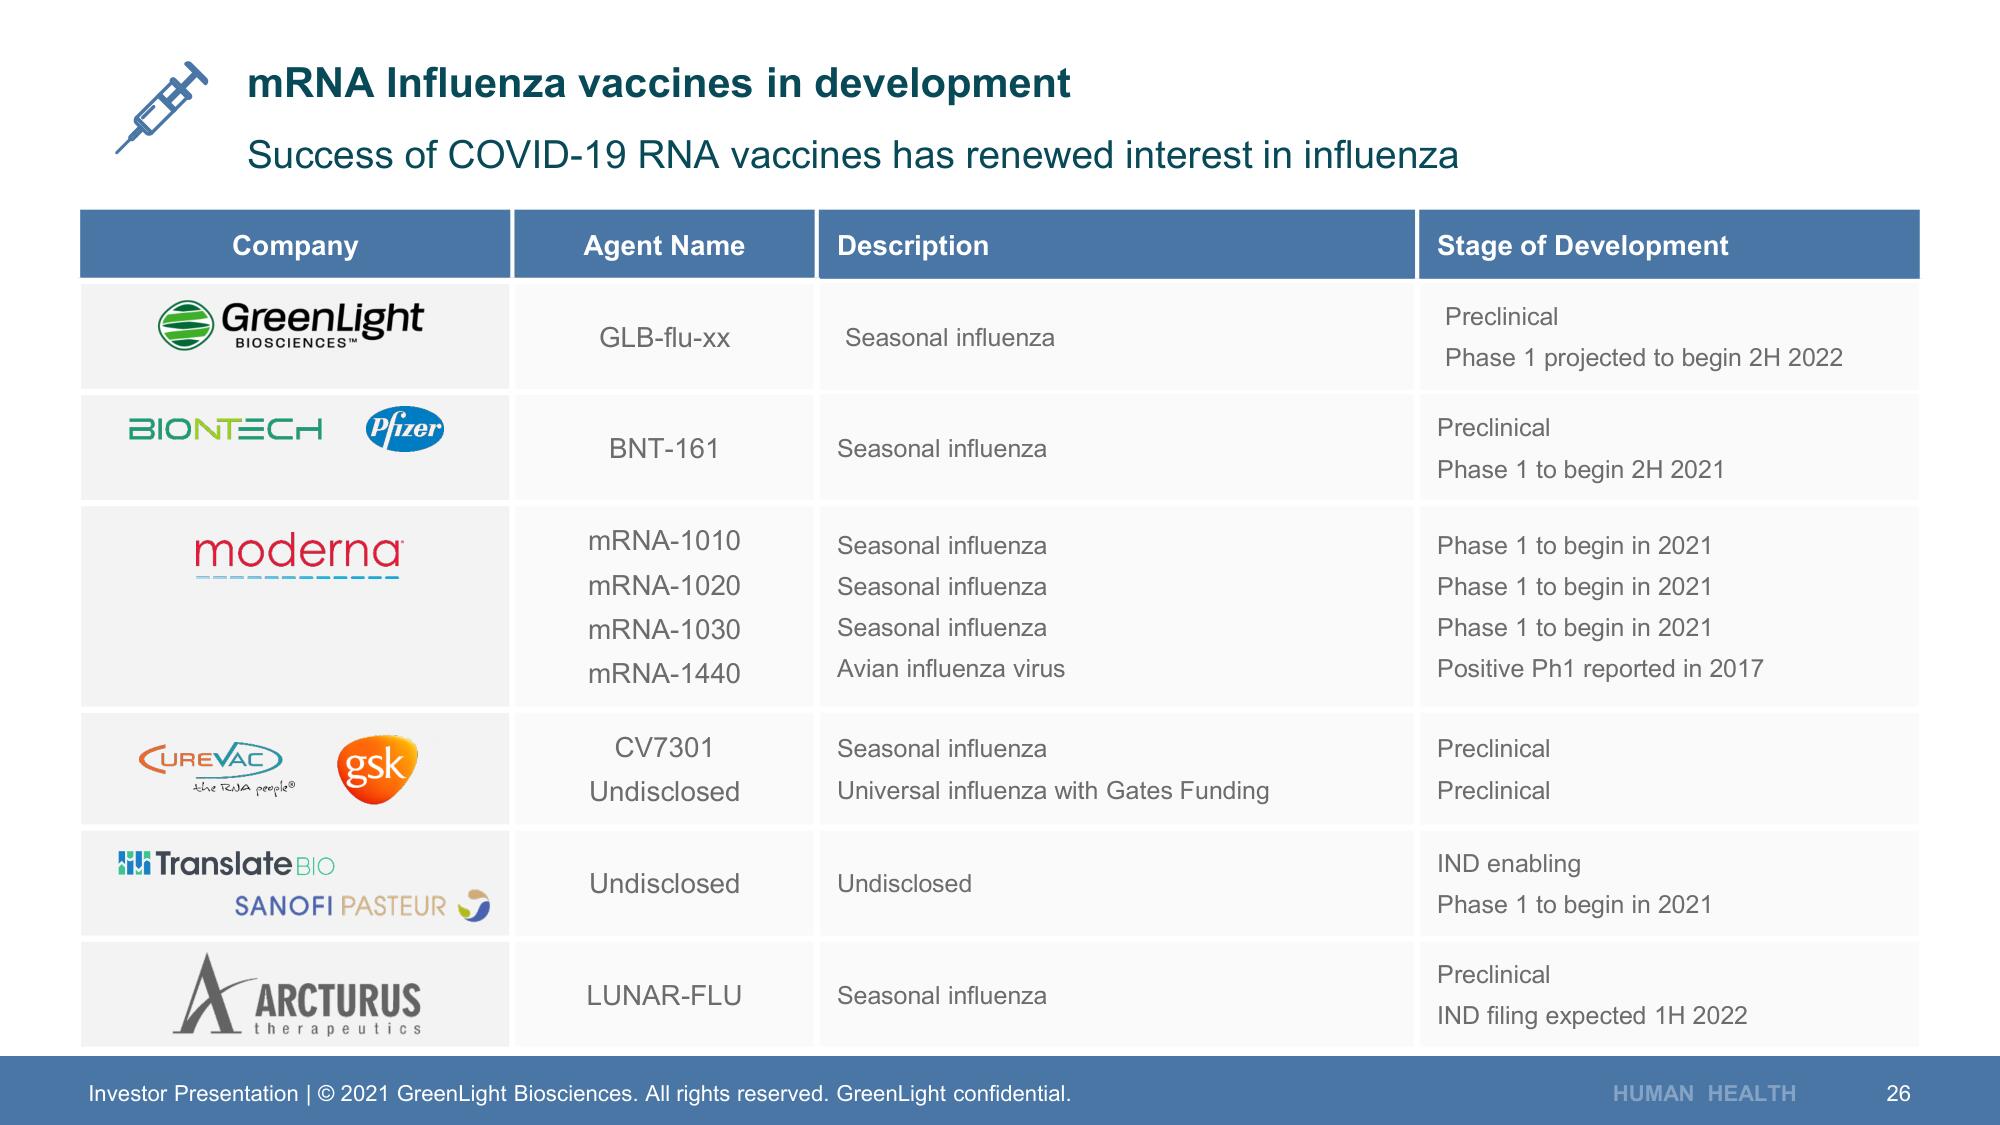The width and height of the screenshot is (2000, 1125).
Task: Click the BNT-161 agent name
Action: tap(664, 449)
